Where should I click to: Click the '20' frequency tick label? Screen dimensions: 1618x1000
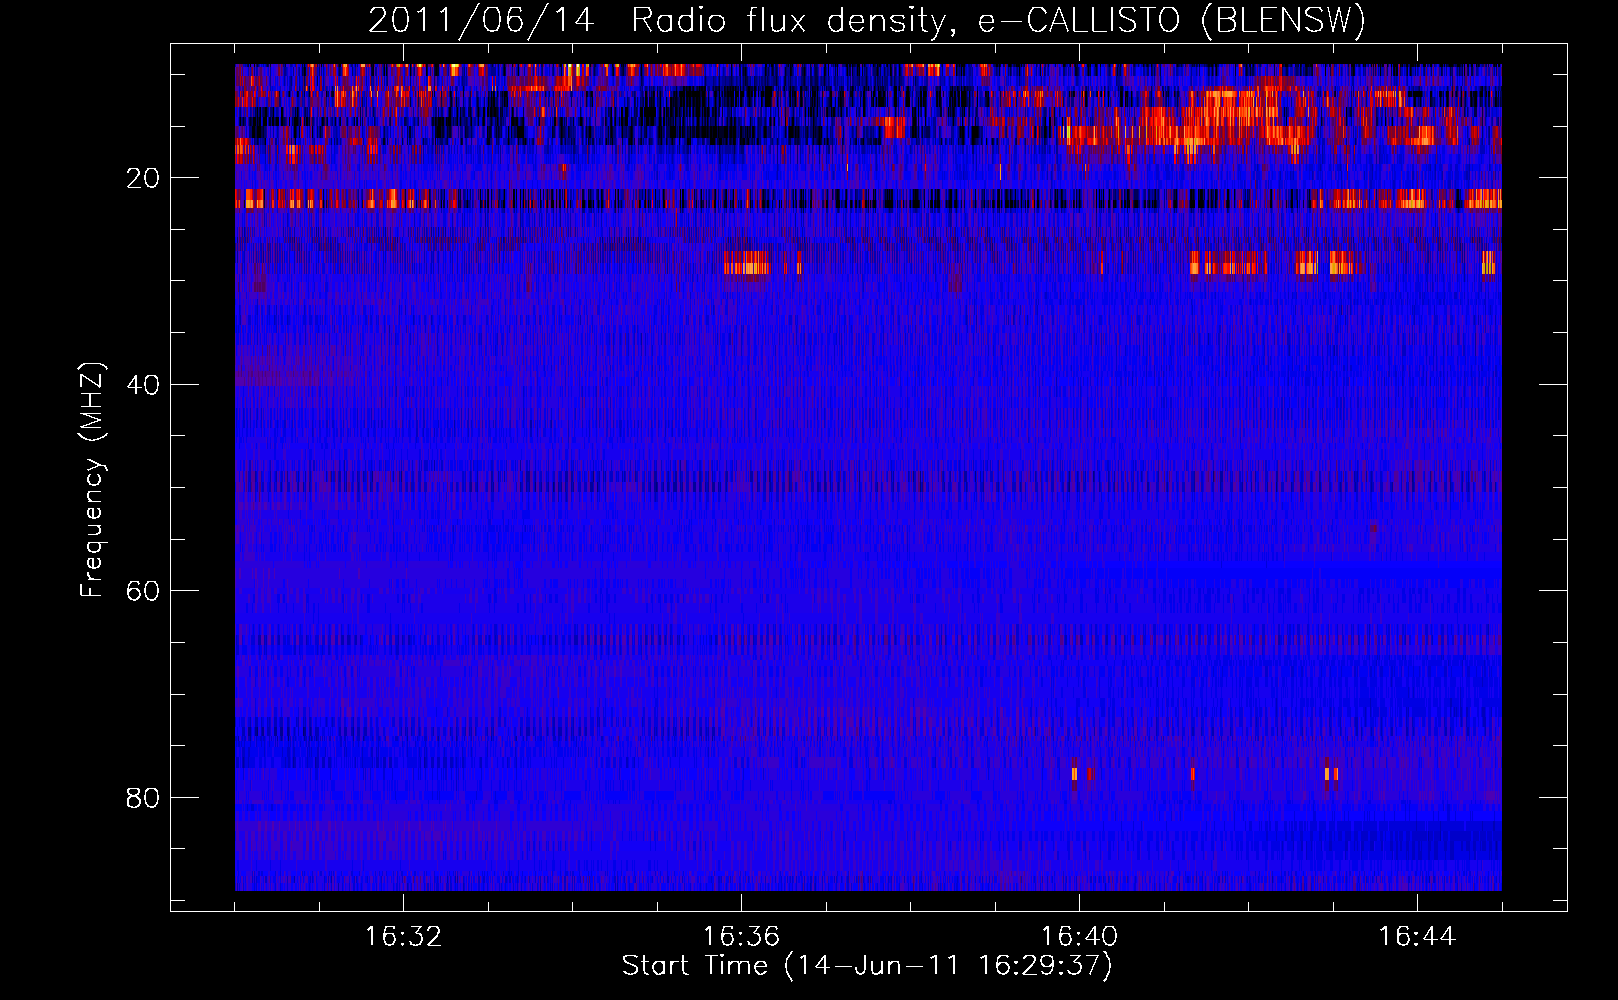[143, 178]
